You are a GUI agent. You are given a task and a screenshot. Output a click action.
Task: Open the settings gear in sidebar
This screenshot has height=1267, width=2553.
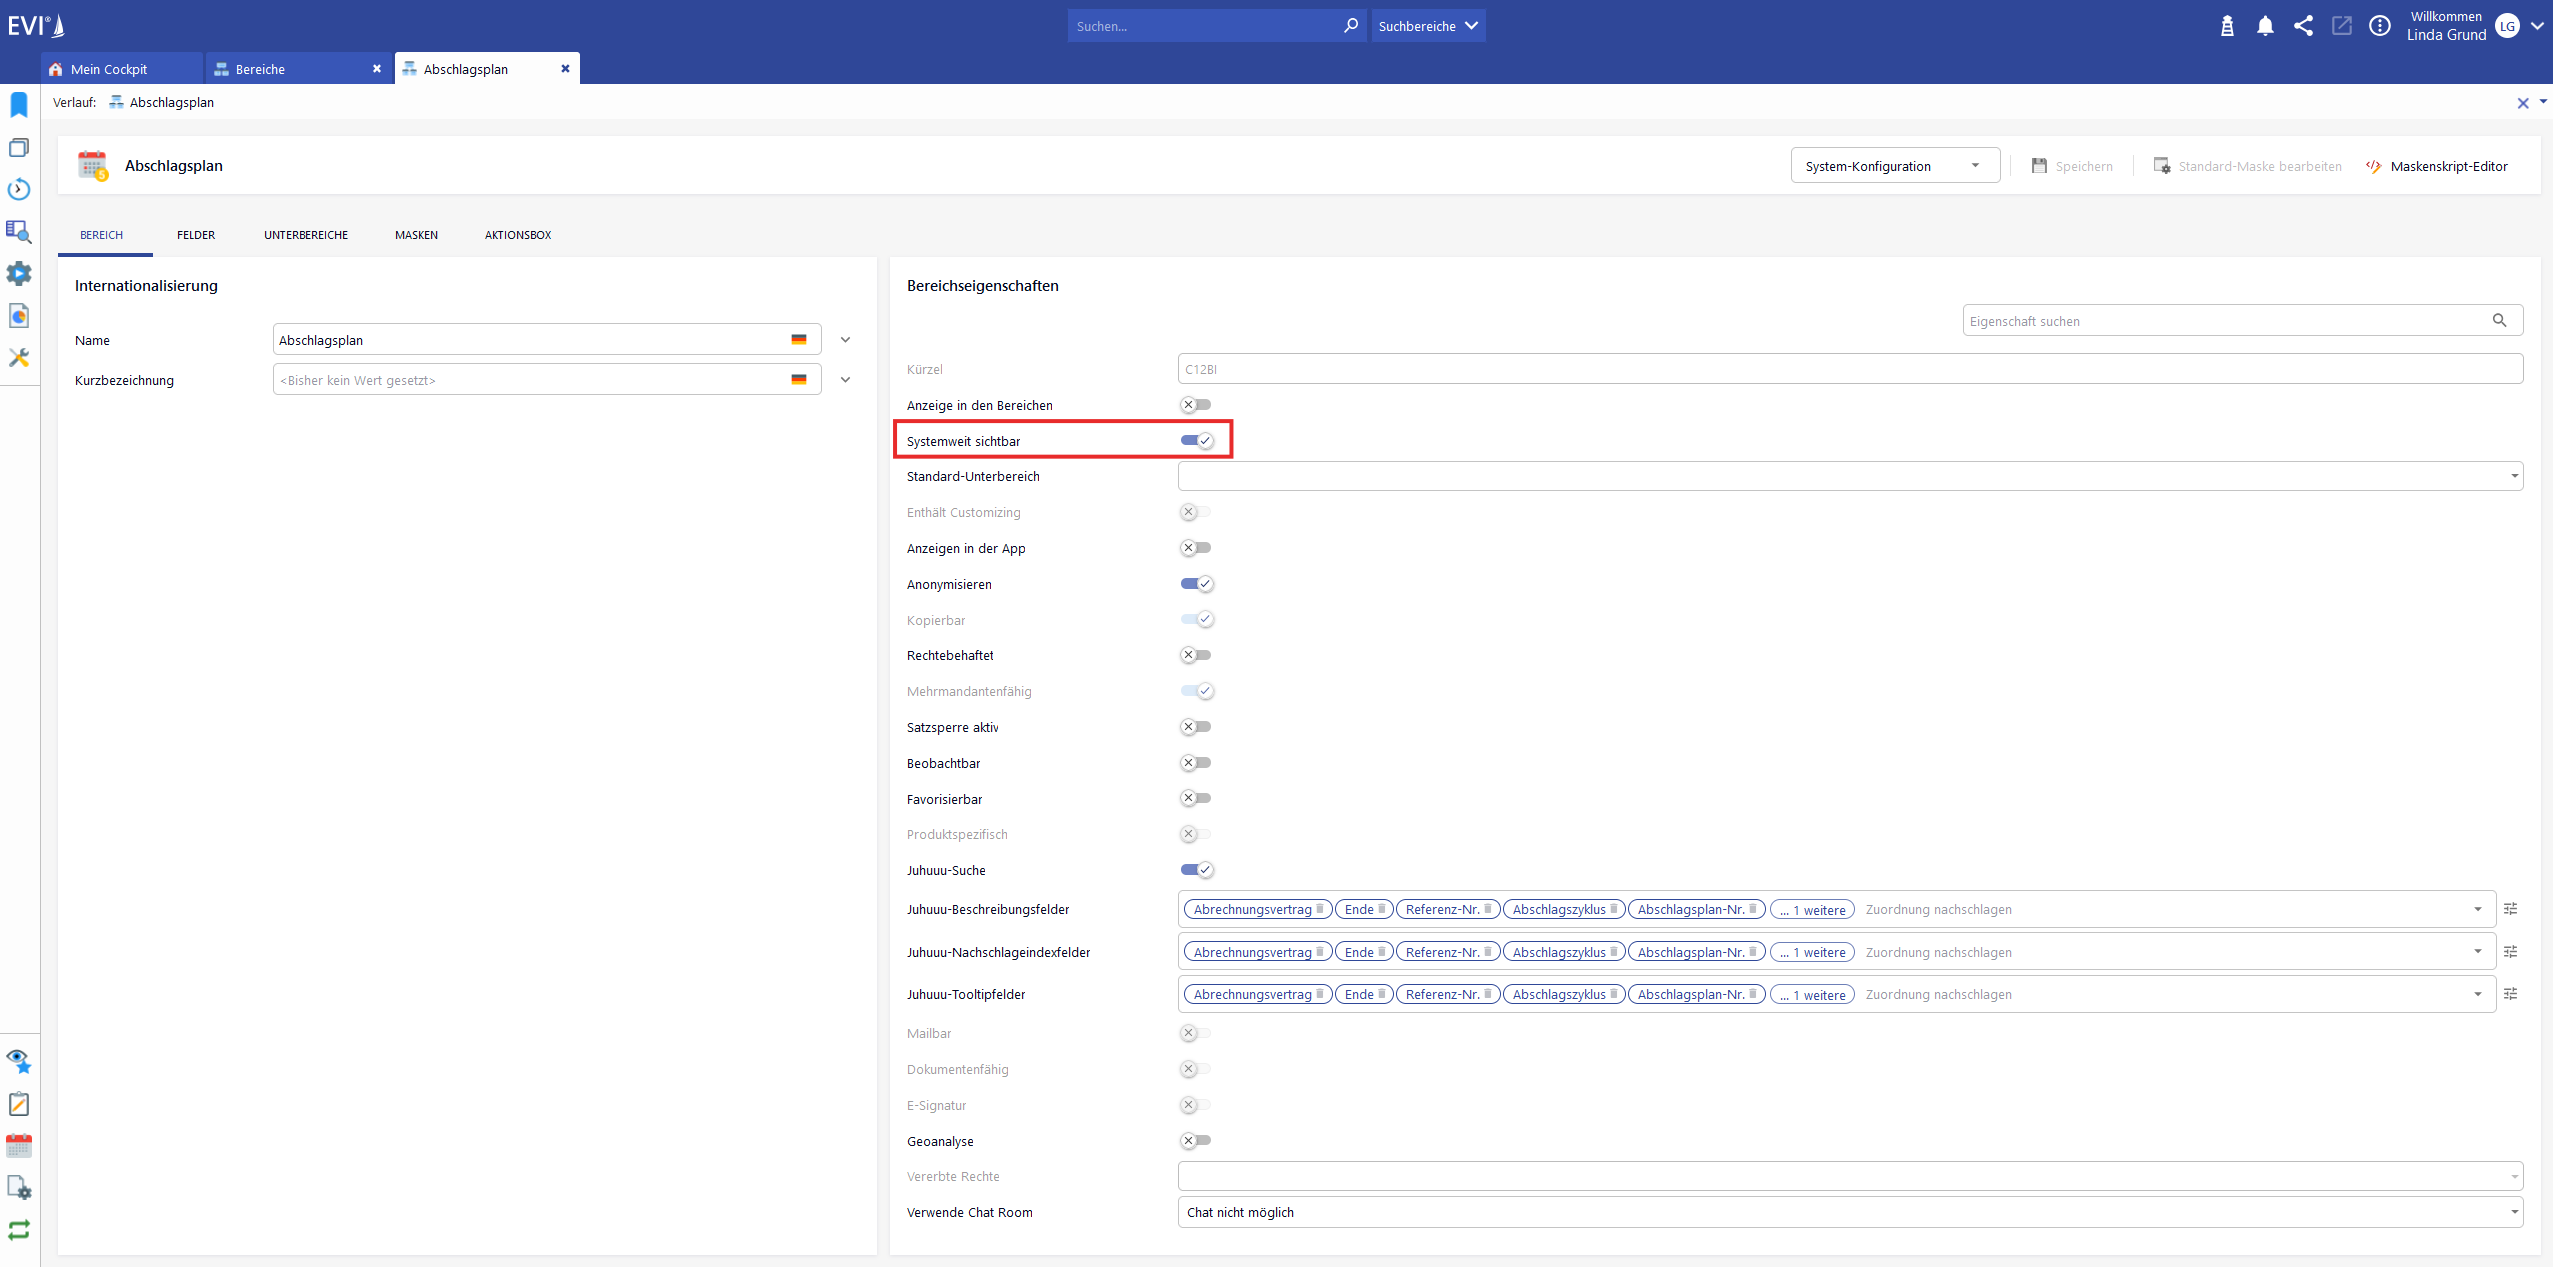[19, 273]
